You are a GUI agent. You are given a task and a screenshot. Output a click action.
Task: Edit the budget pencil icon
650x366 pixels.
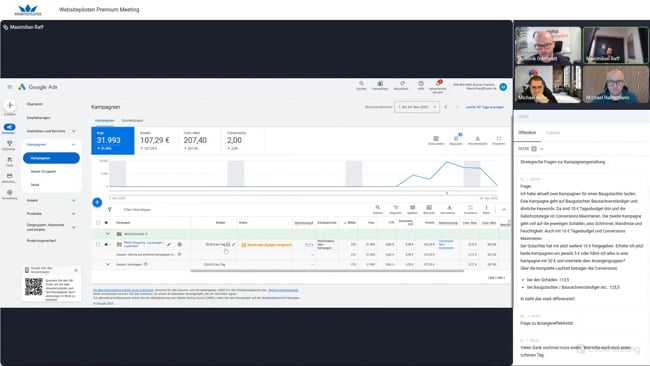(234, 245)
